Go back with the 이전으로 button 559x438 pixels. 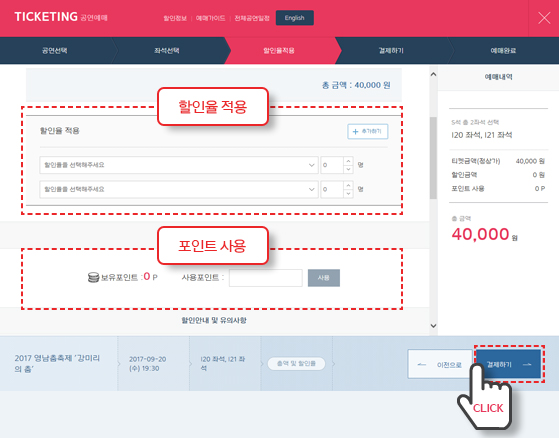click(x=440, y=364)
